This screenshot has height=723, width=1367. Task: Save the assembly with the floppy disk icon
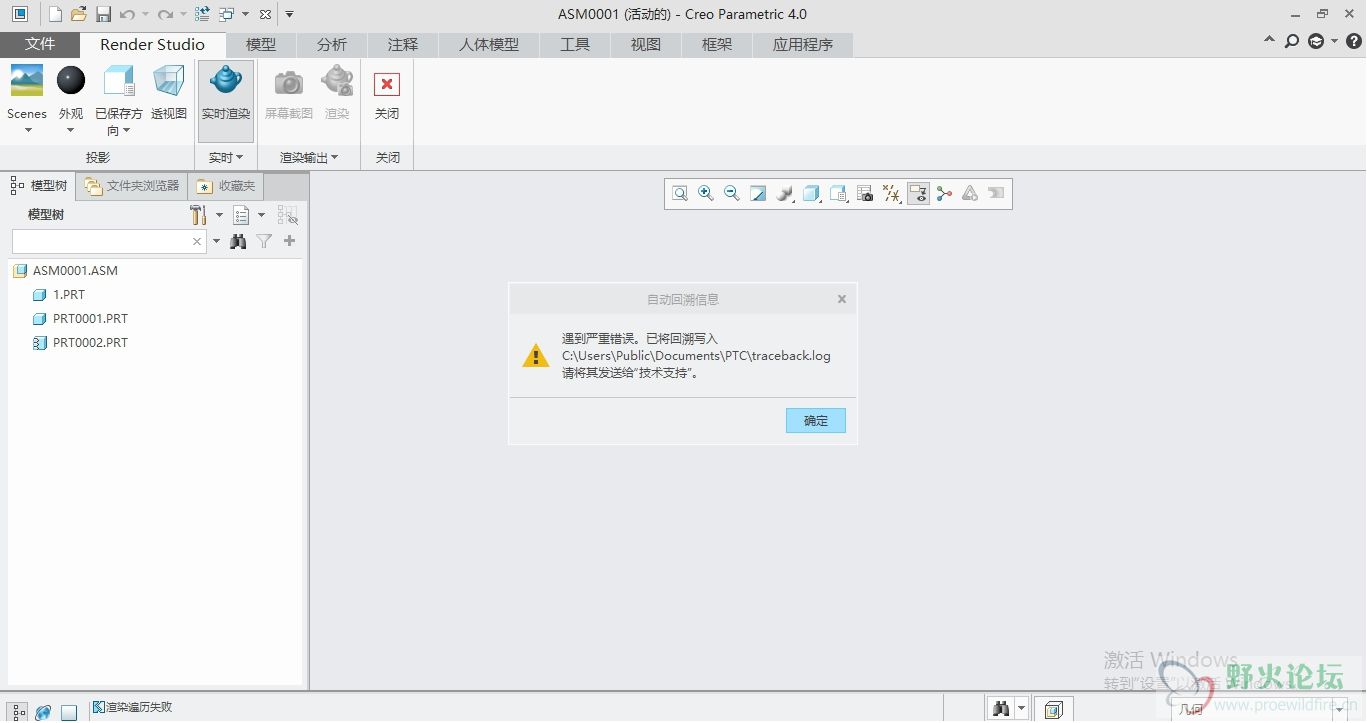(x=103, y=14)
